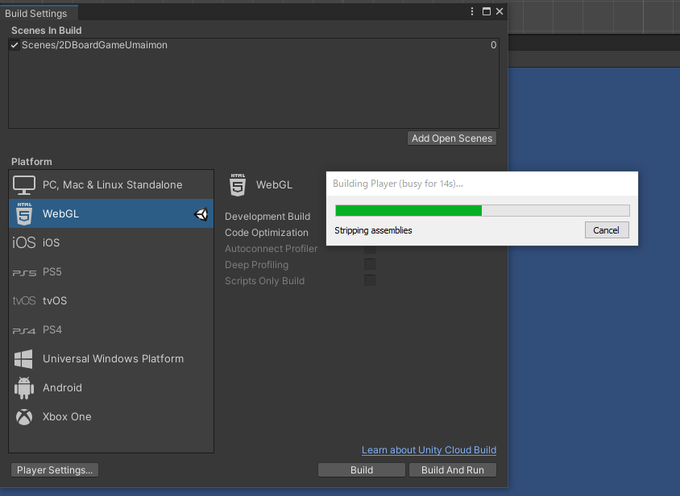Select the tvOS platform row
The height and width of the screenshot is (496, 680).
click(111, 301)
